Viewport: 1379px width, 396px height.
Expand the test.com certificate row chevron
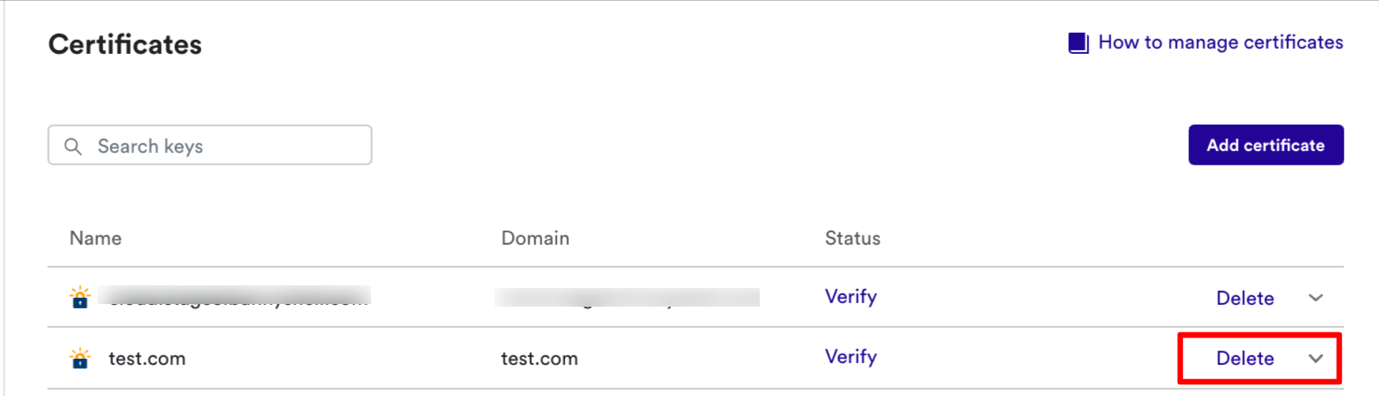coord(1316,358)
